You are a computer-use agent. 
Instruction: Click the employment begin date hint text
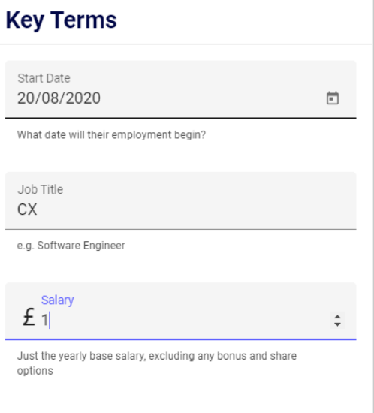click(111, 135)
